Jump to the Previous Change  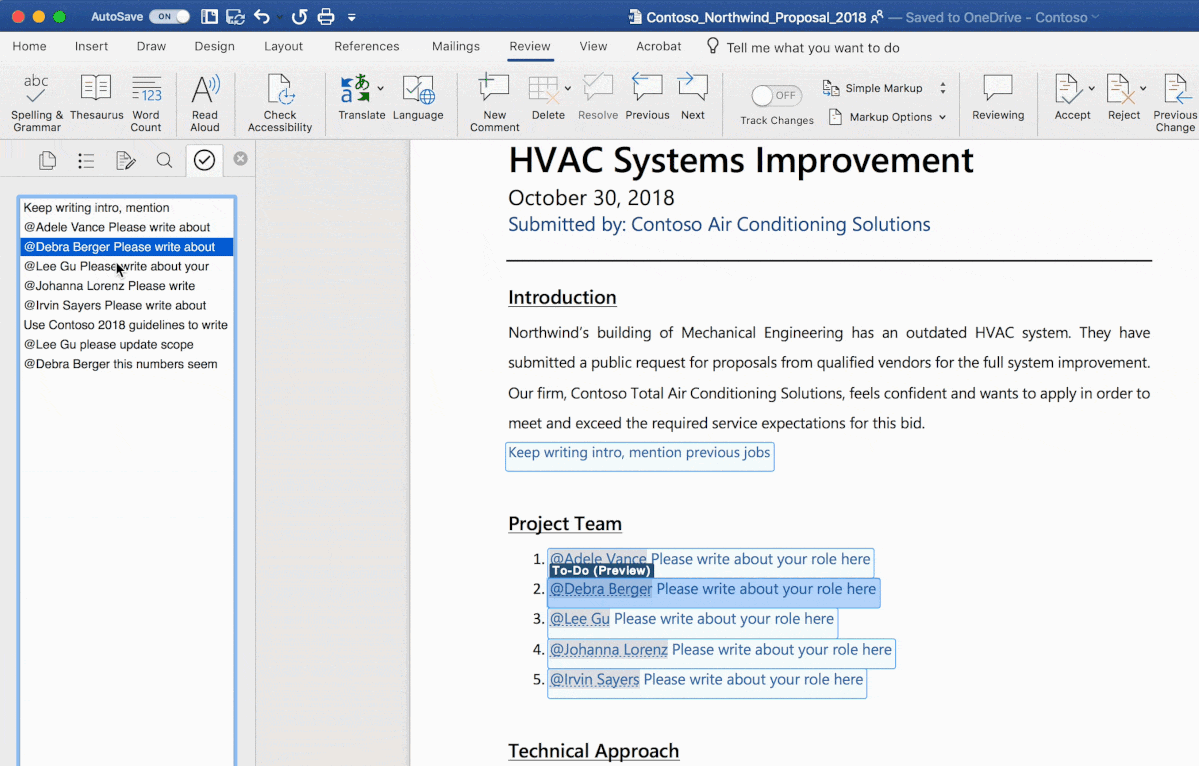1175,103
